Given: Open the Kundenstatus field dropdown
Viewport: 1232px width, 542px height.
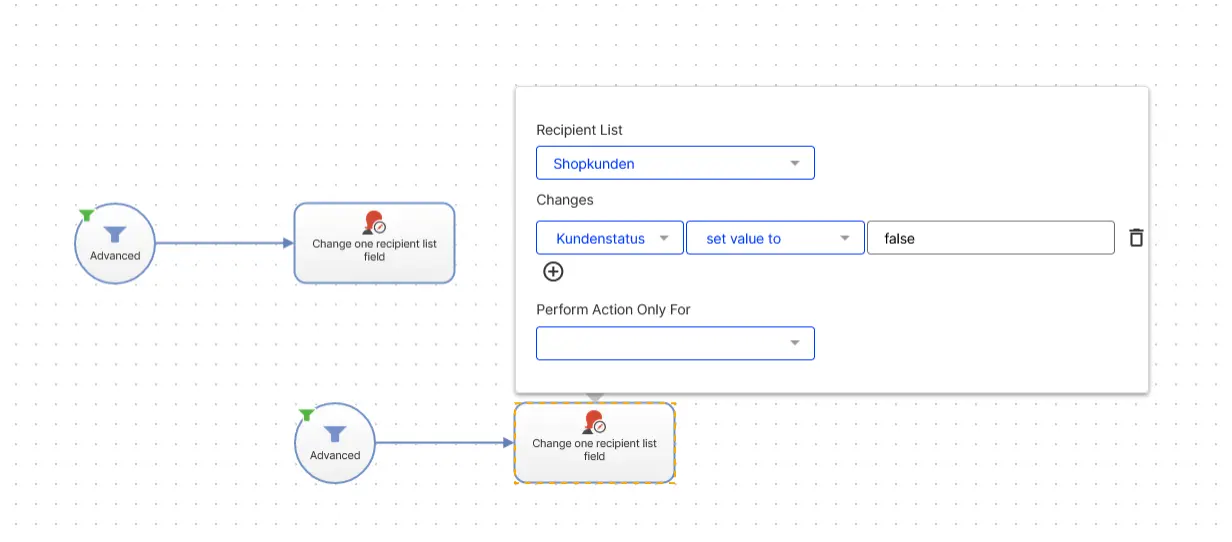Looking at the screenshot, I should point(610,238).
